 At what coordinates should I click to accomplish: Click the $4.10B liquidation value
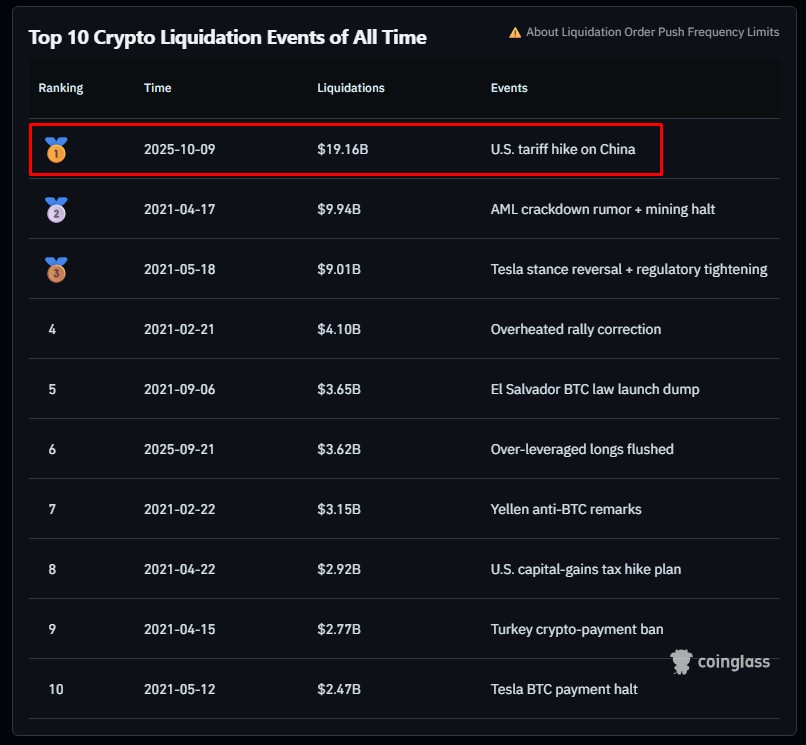click(x=339, y=329)
